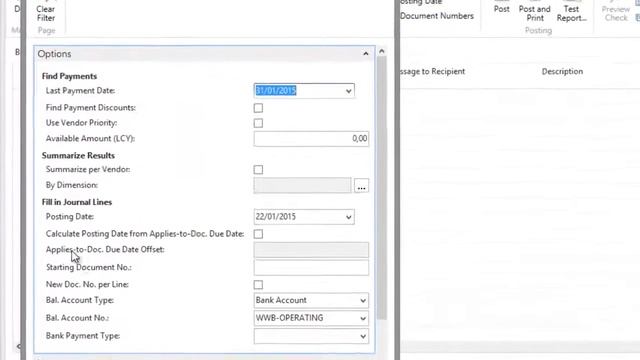Open the Posting Date dropdown arrow
The width and height of the screenshot is (640, 360).
point(348,217)
